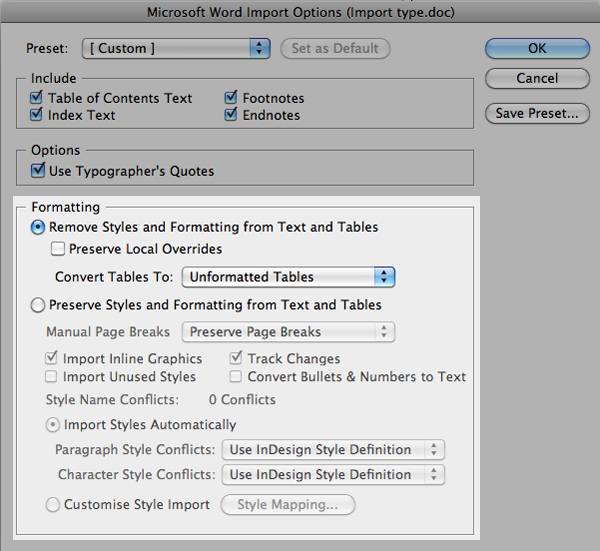Click the 'Options' group heading
This screenshot has width=600, height=551.
click(55, 150)
